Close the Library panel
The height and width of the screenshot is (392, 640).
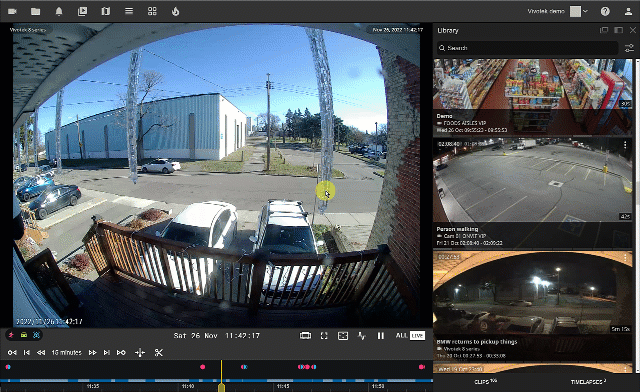tap(633, 30)
